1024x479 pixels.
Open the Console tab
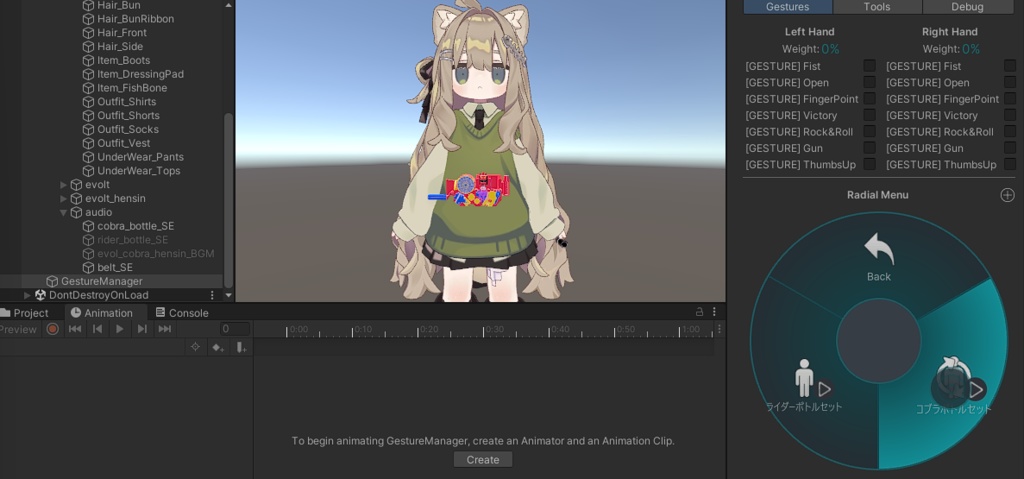[182, 313]
